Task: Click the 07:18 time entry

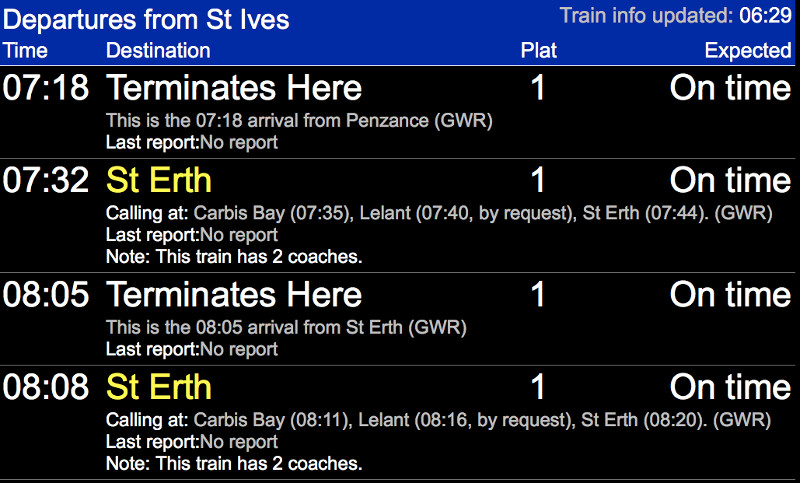Action: 46,88
